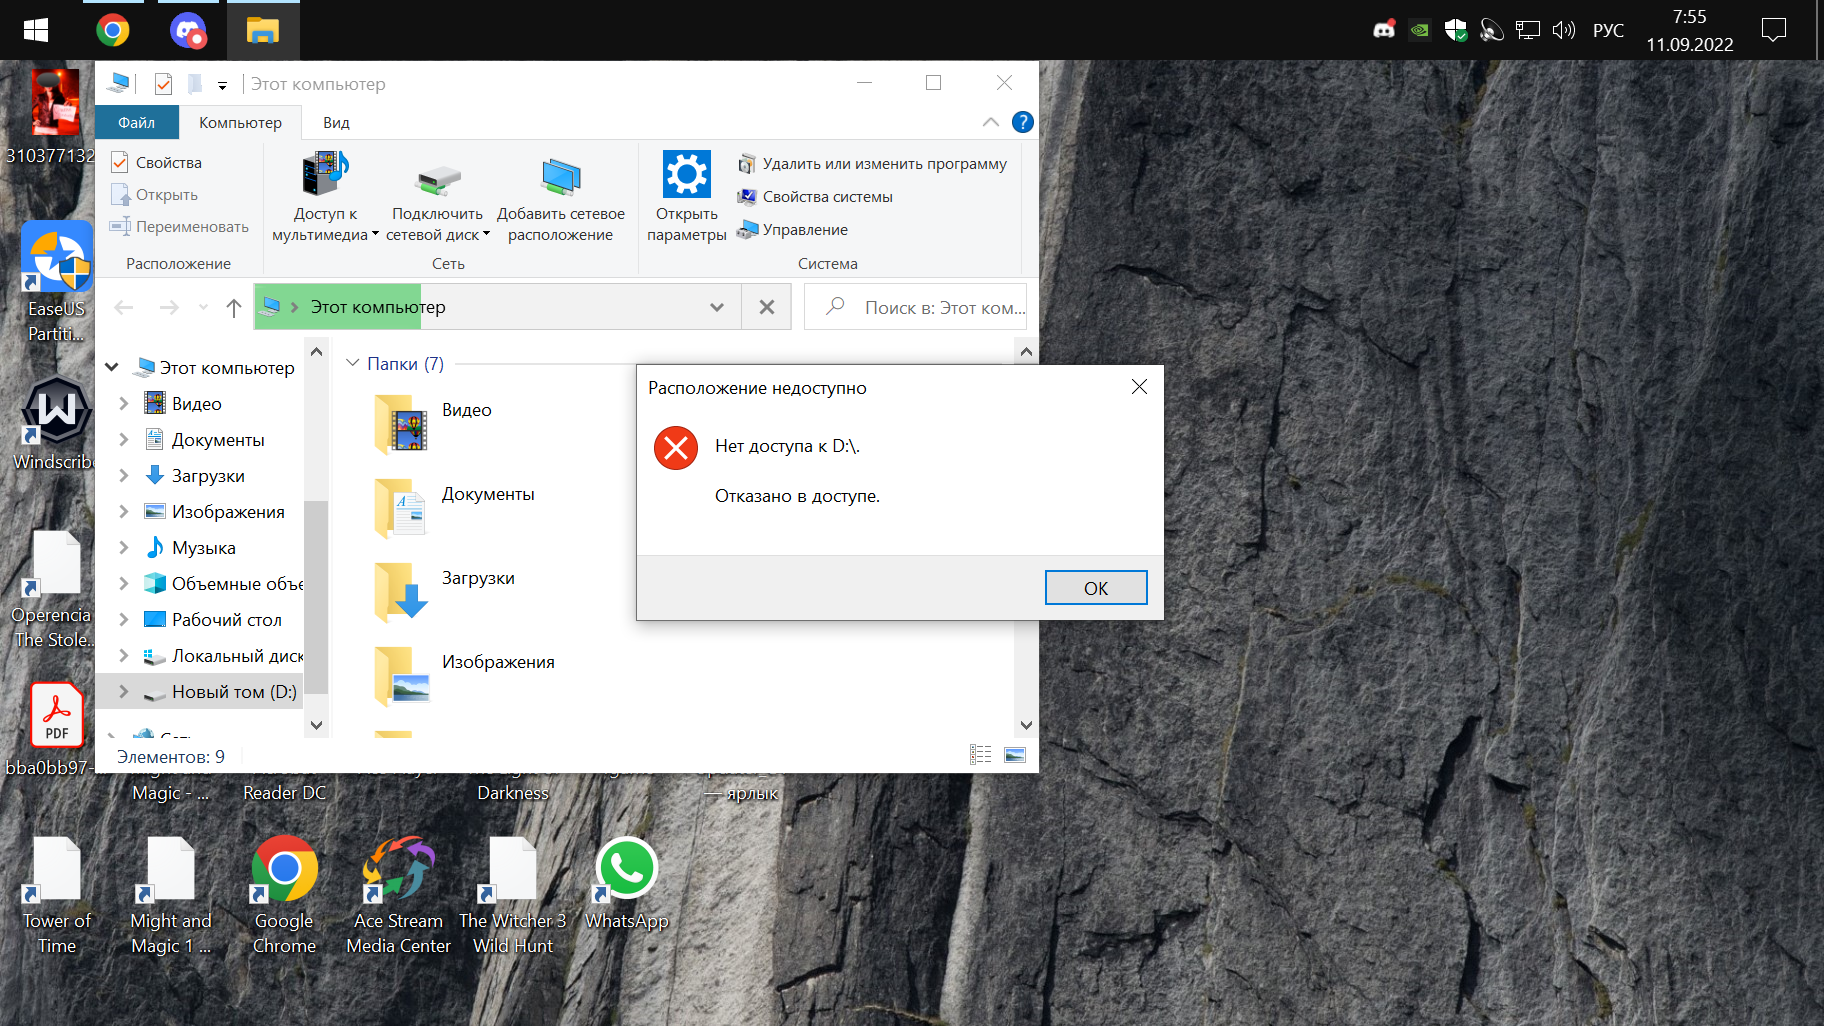This screenshot has width=1824, height=1026.
Task: Click the search box for This PC
Action: tap(930, 308)
